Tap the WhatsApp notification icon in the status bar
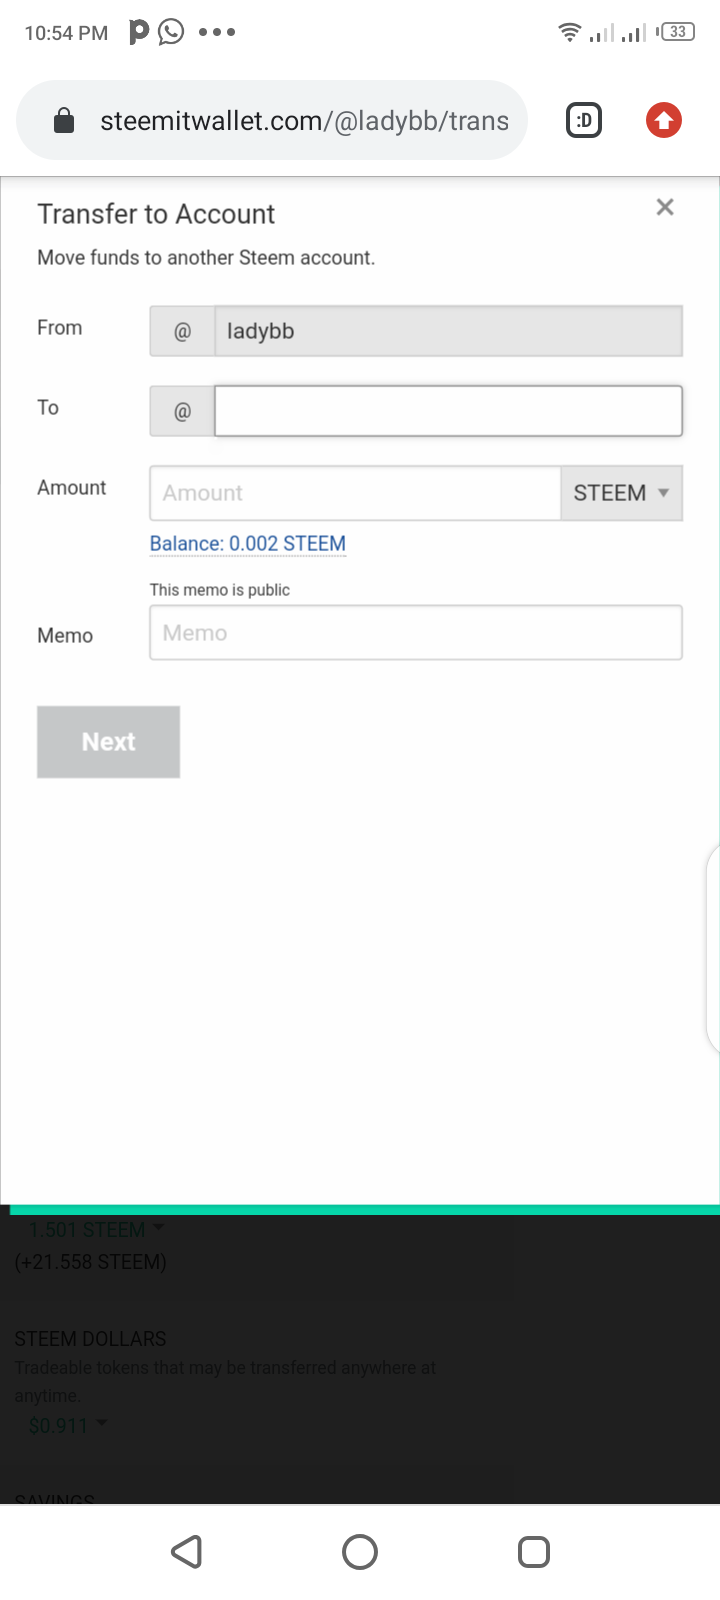 click(x=172, y=32)
